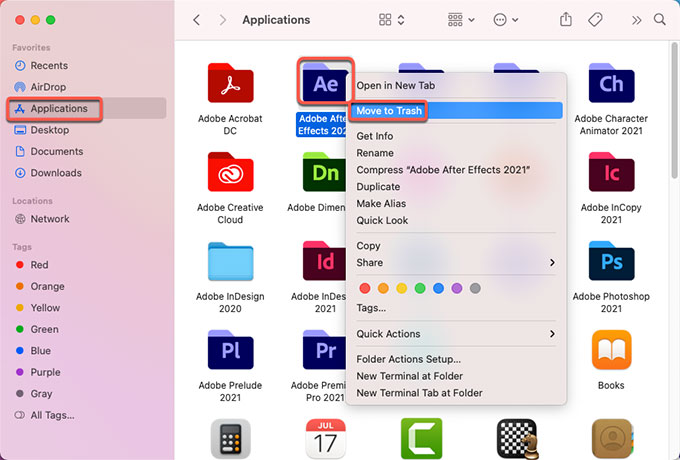Click the vertical scrollbar thumb
This screenshot has height=460, width=680.
[674, 110]
